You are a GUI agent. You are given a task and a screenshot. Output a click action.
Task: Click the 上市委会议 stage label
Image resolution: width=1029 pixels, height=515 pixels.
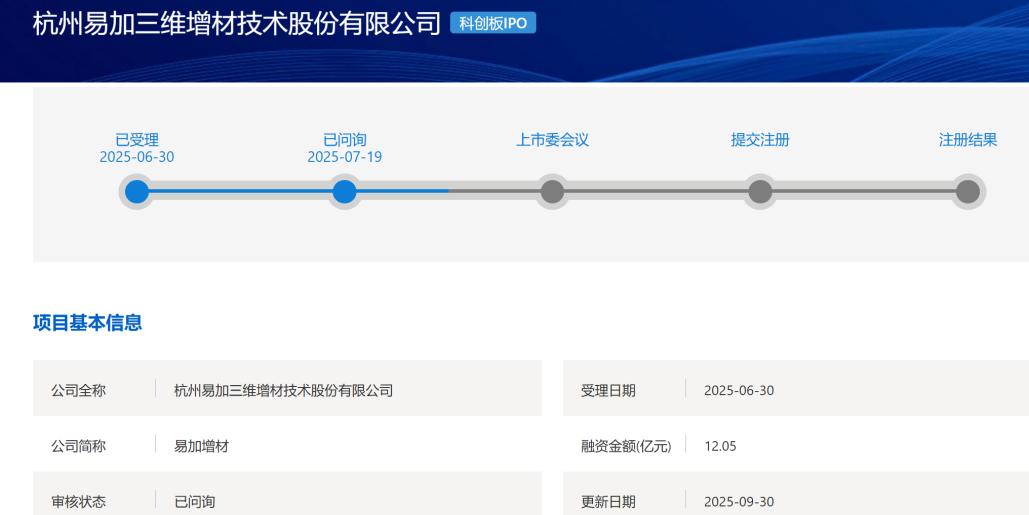pos(552,140)
